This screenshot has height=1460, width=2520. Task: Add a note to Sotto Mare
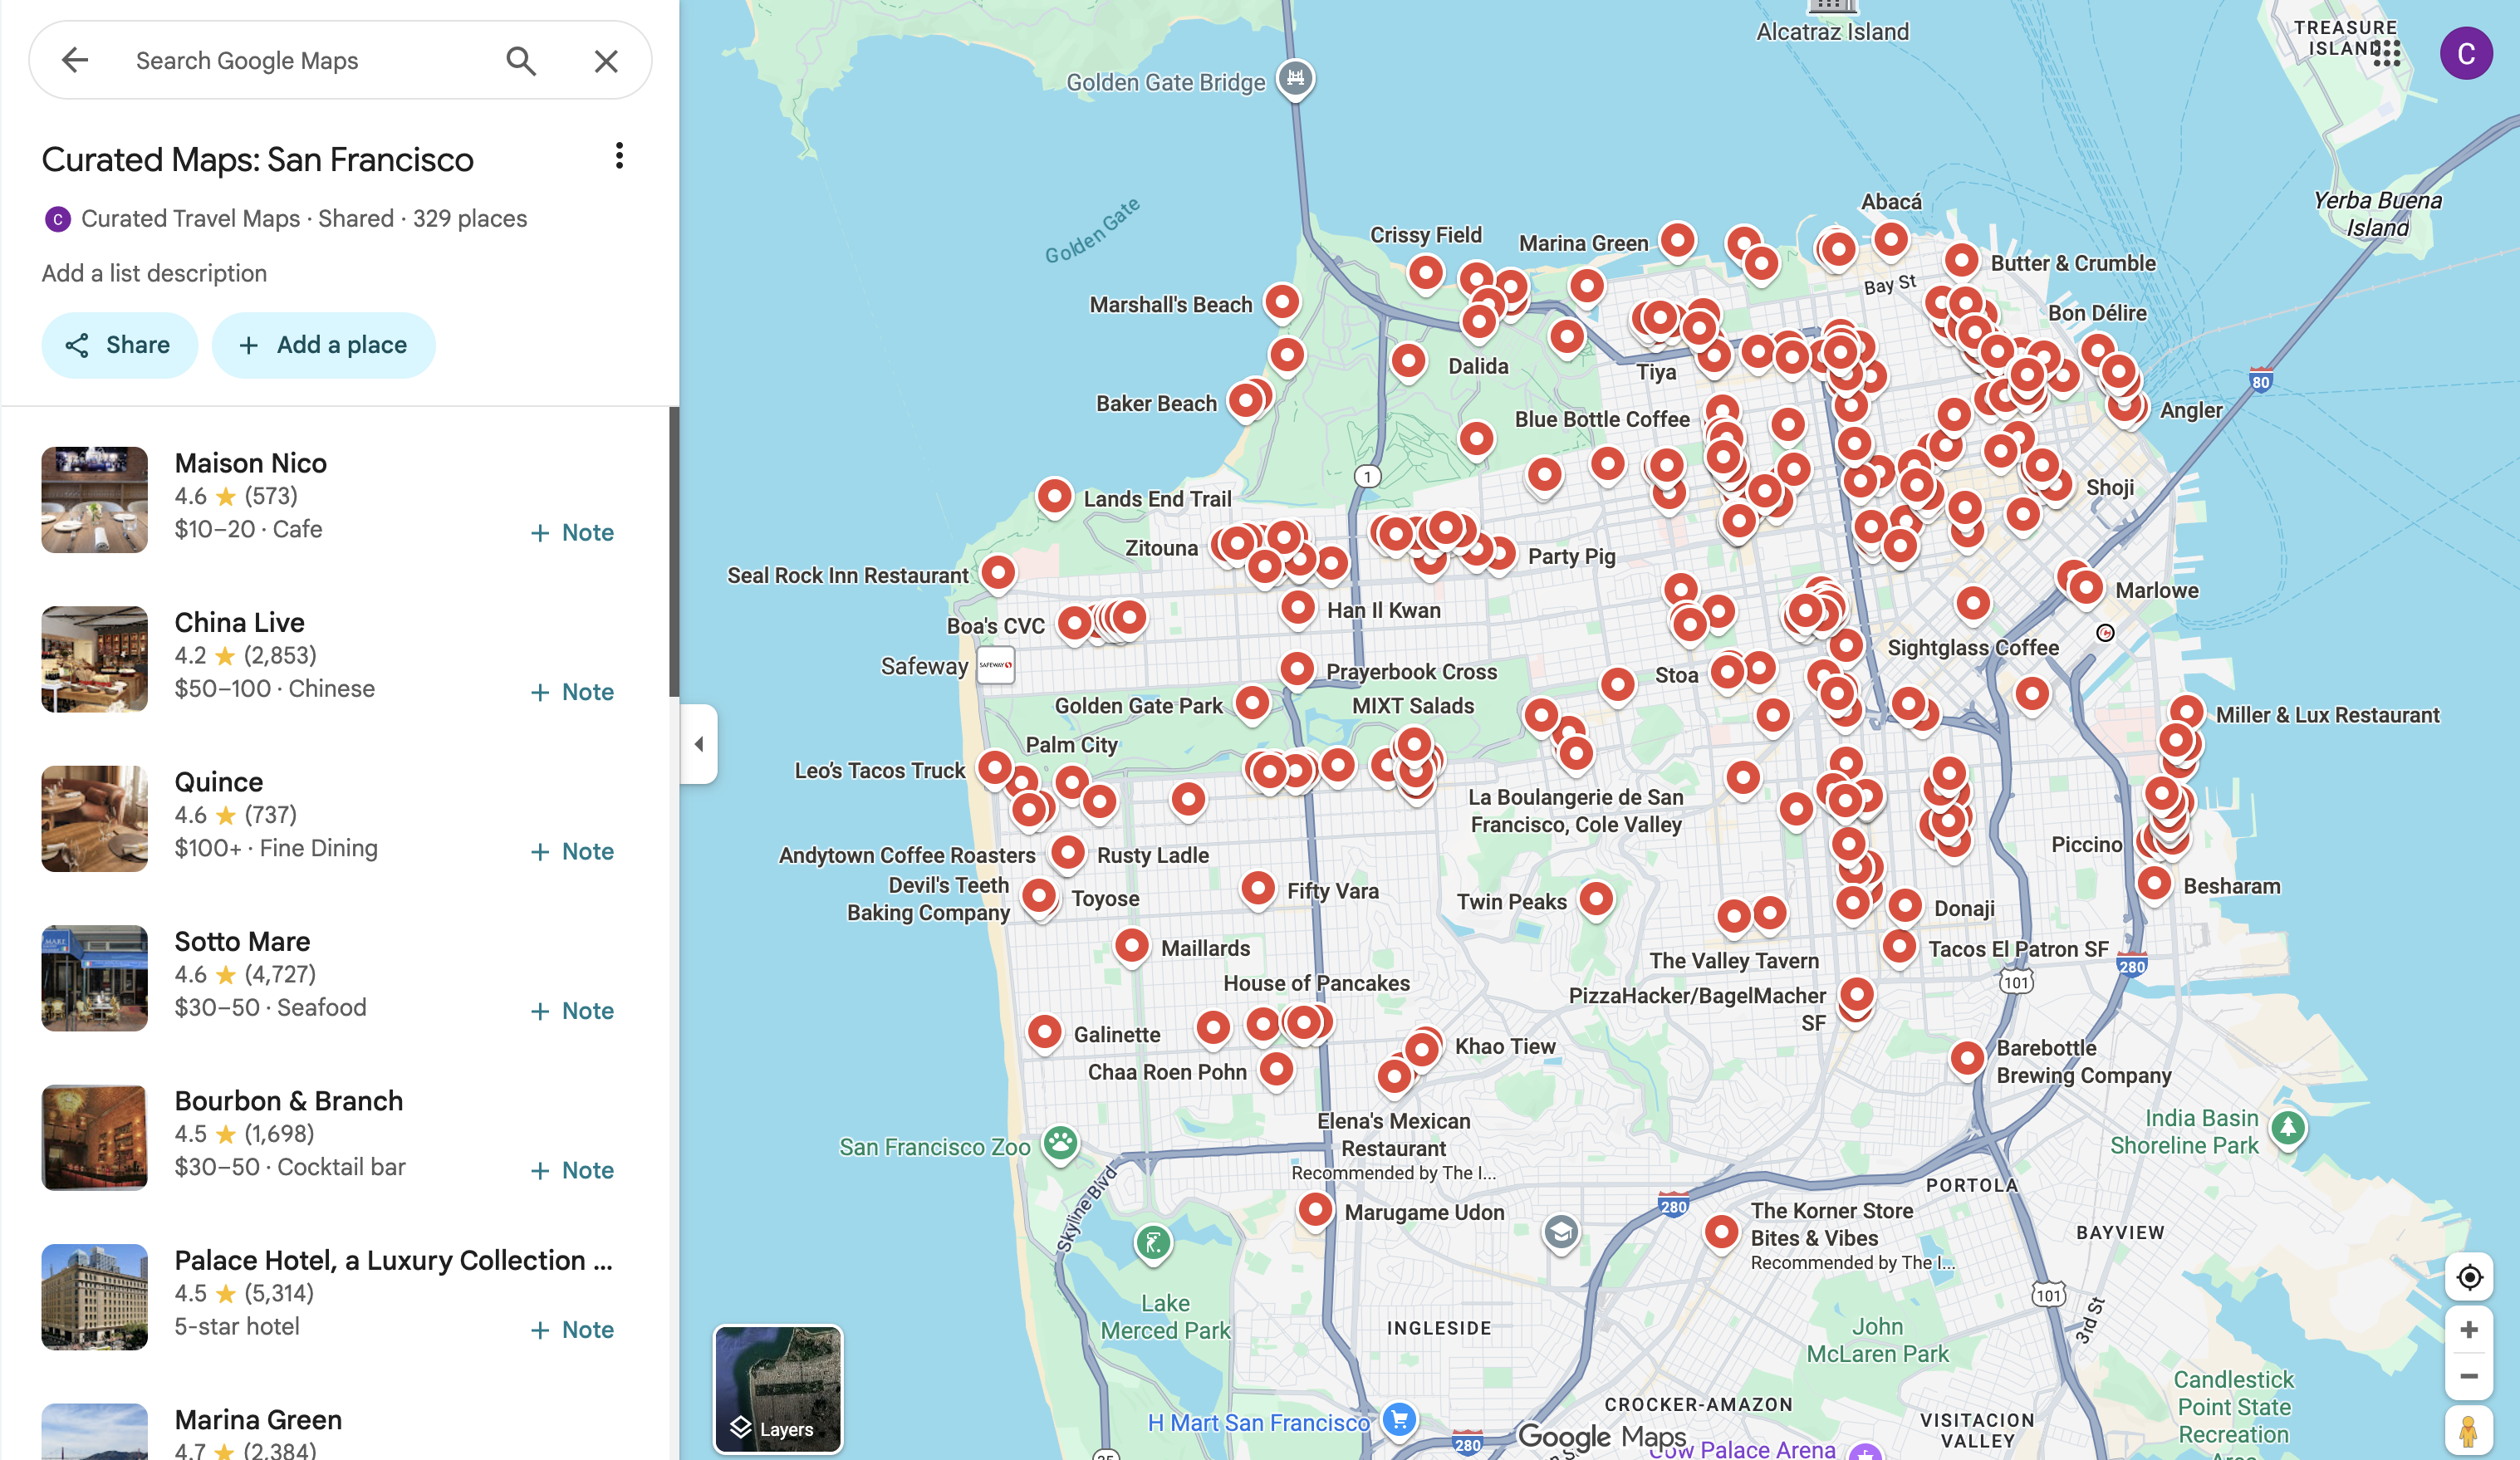(x=571, y=1011)
